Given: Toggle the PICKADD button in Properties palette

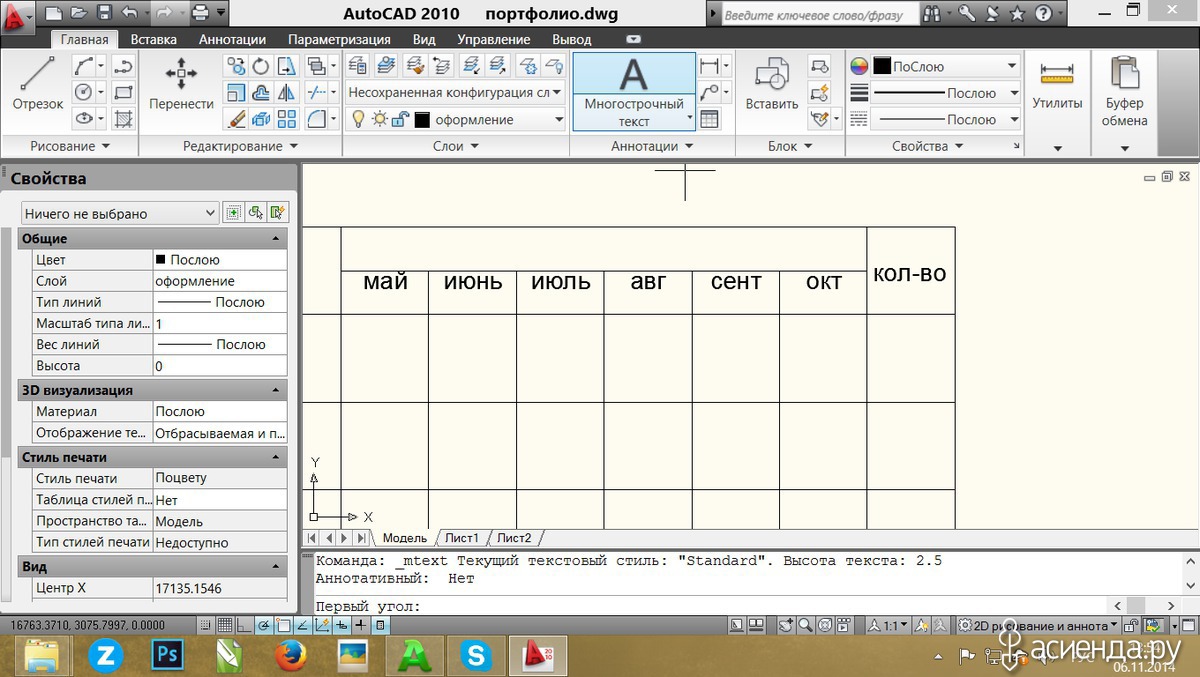Looking at the screenshot, I should click(x=234, y=213).
